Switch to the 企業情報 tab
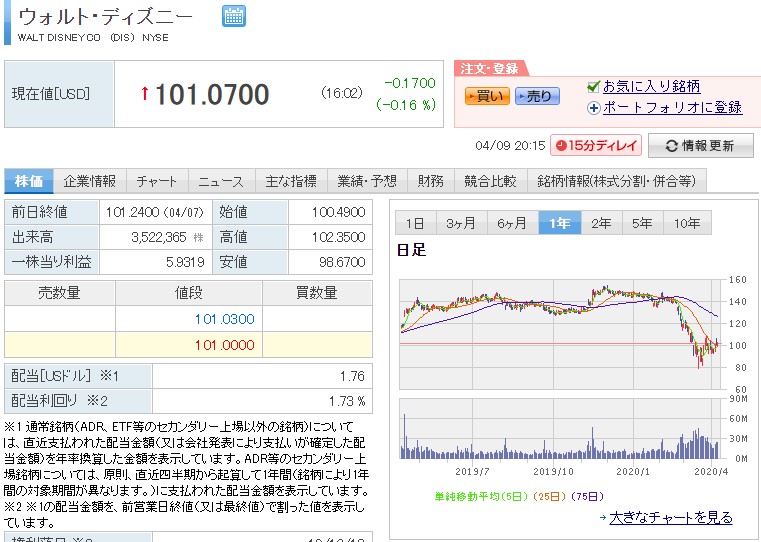Screen dimensions: 761x542 (x=90, y=181)
